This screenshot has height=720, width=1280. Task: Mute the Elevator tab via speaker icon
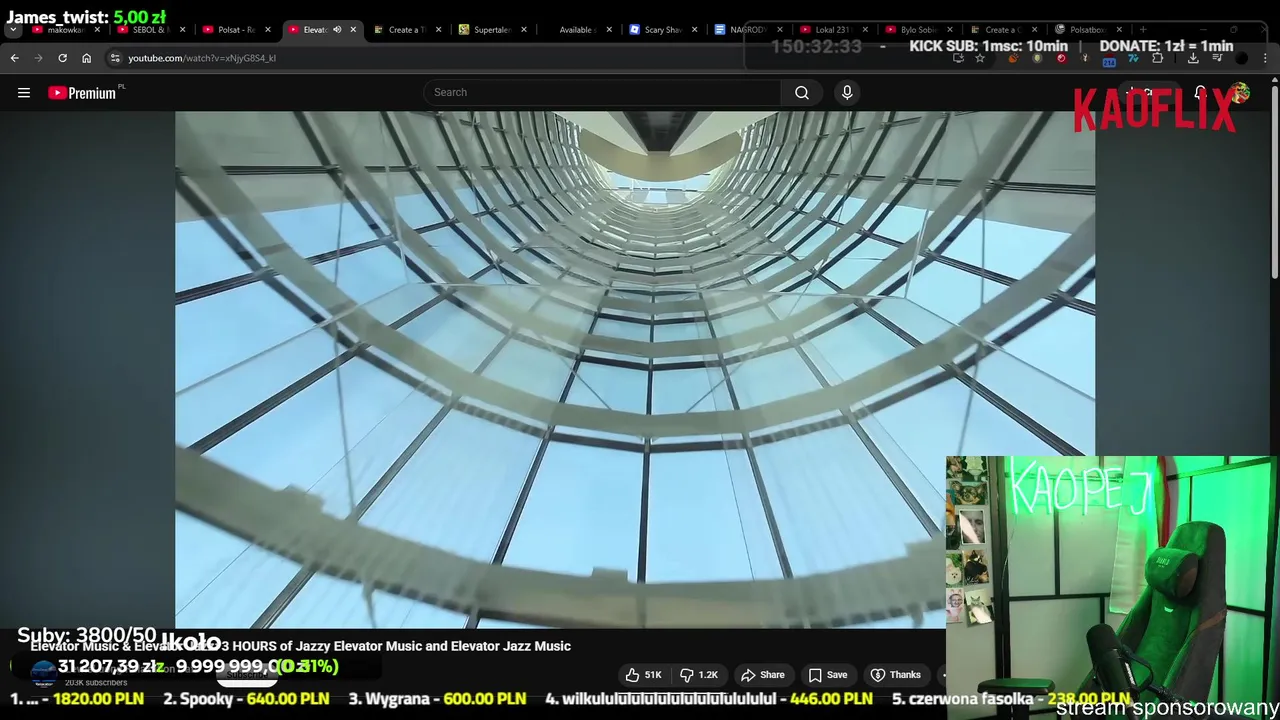click(337, 30)
